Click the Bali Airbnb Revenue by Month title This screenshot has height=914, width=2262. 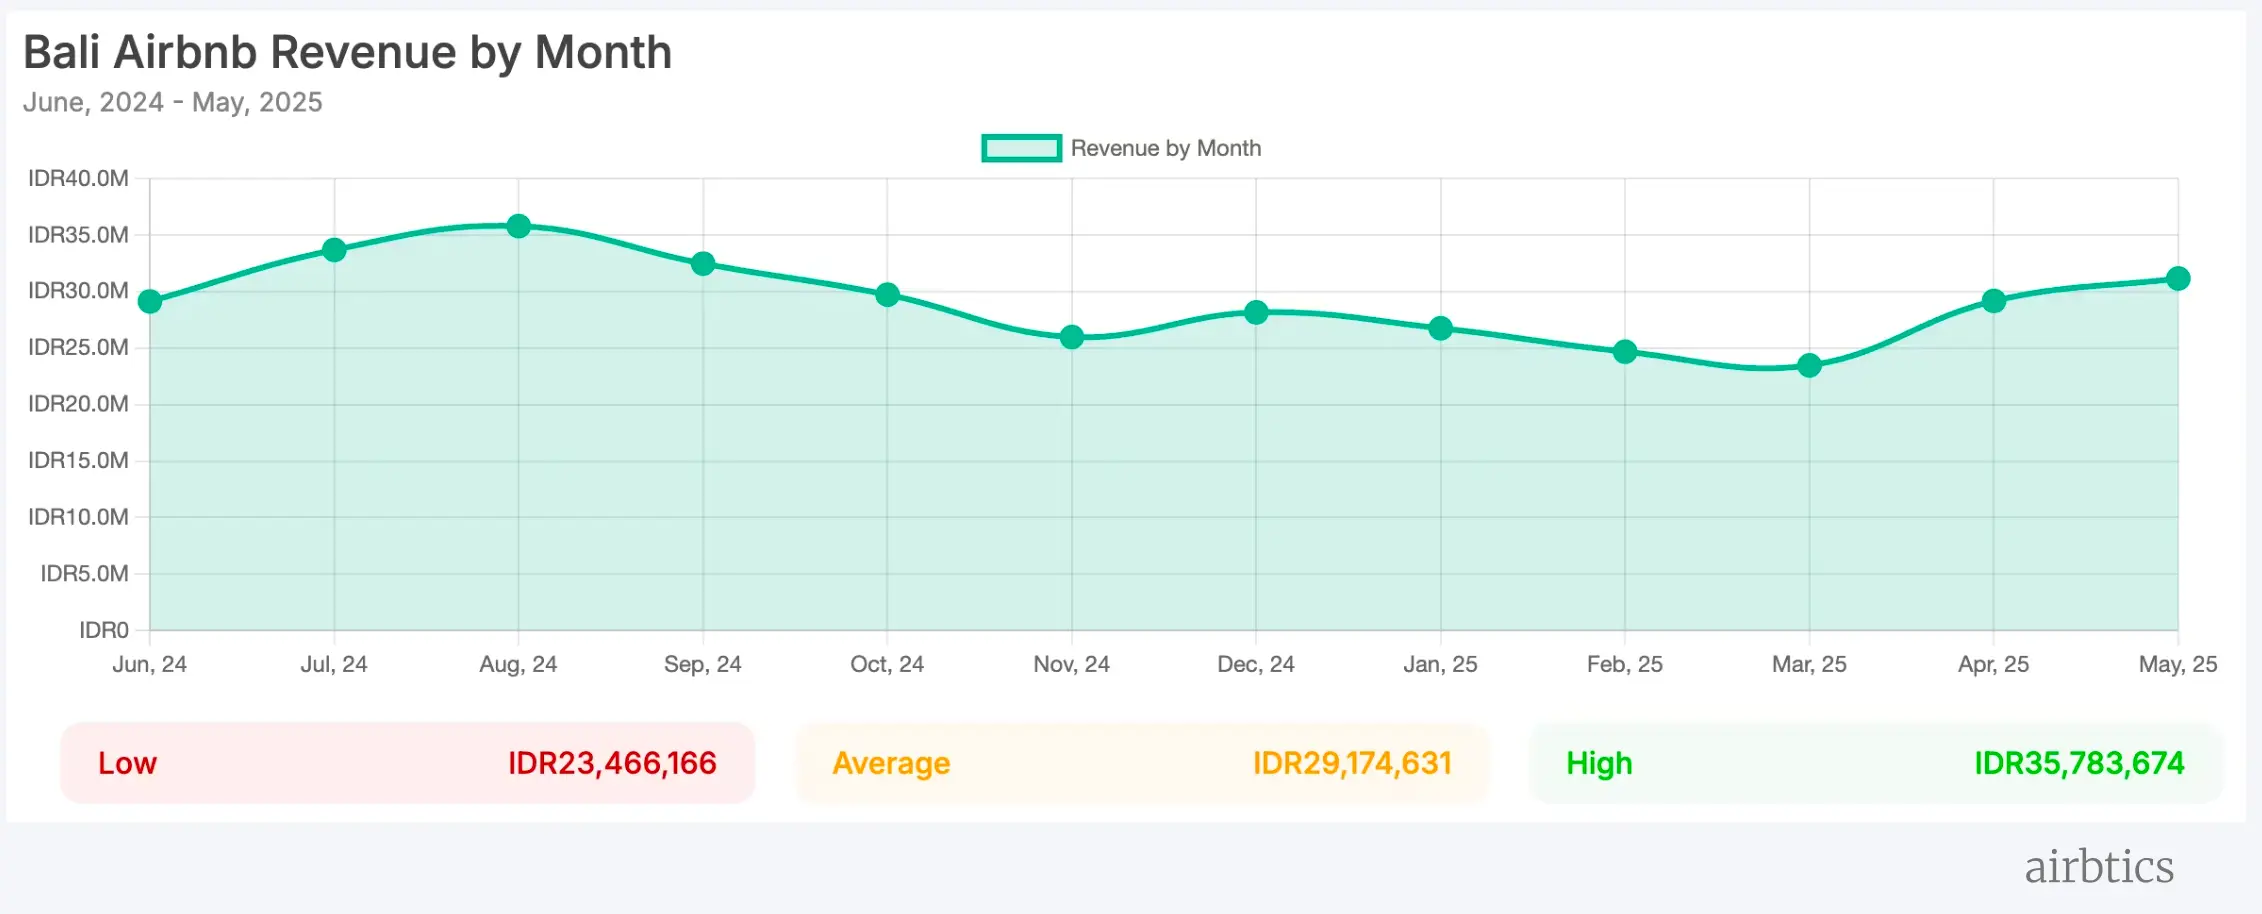pyautogui.click(x=347, y=52)
